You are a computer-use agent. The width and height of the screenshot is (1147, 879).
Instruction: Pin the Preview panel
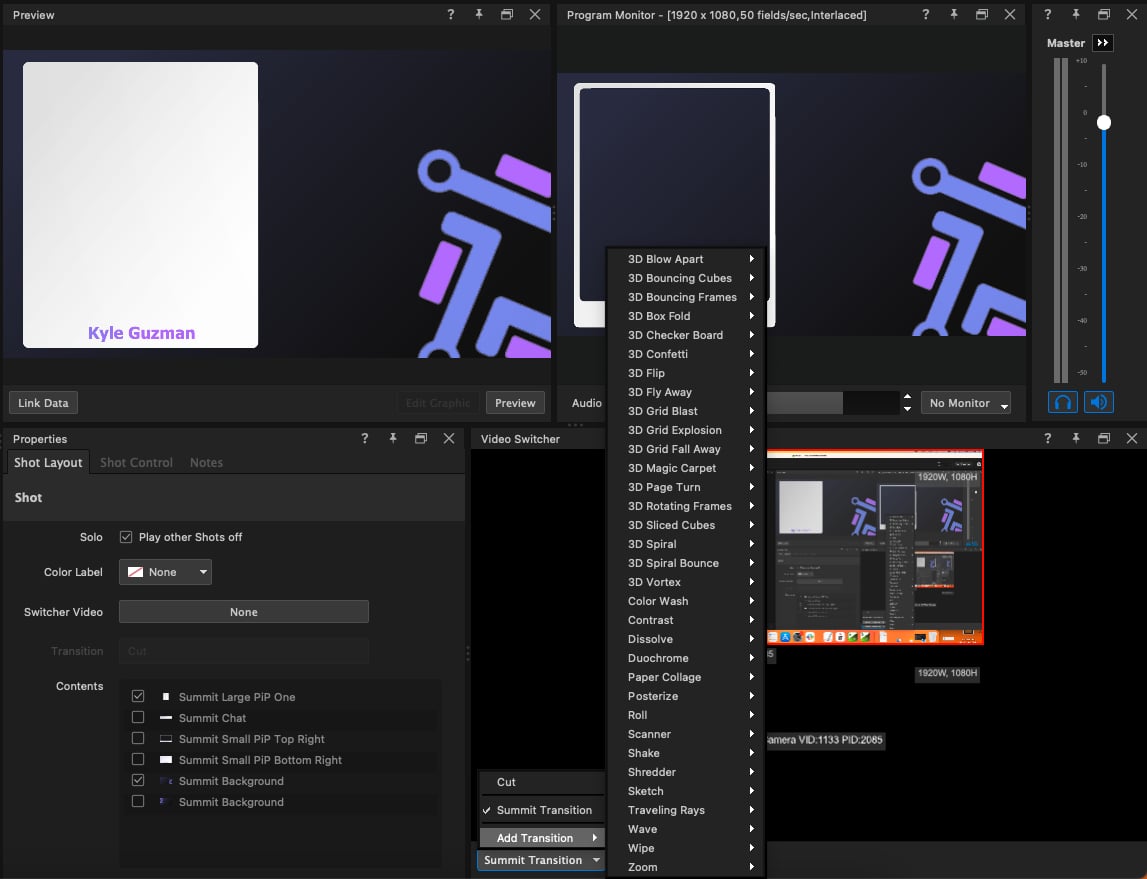478,15
